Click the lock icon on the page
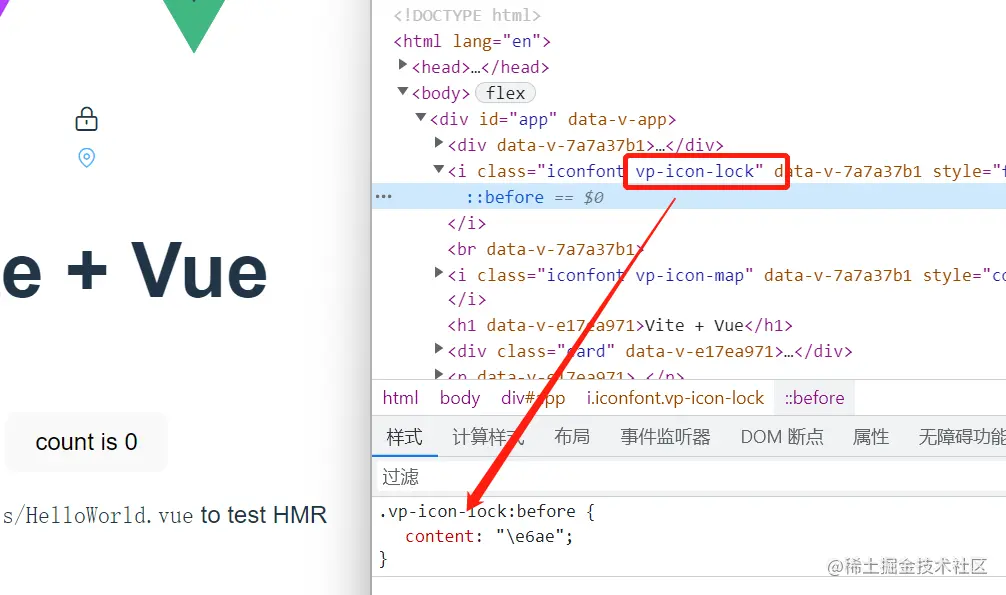Viewport: 1006px width, 595px height. pos(87,119)
